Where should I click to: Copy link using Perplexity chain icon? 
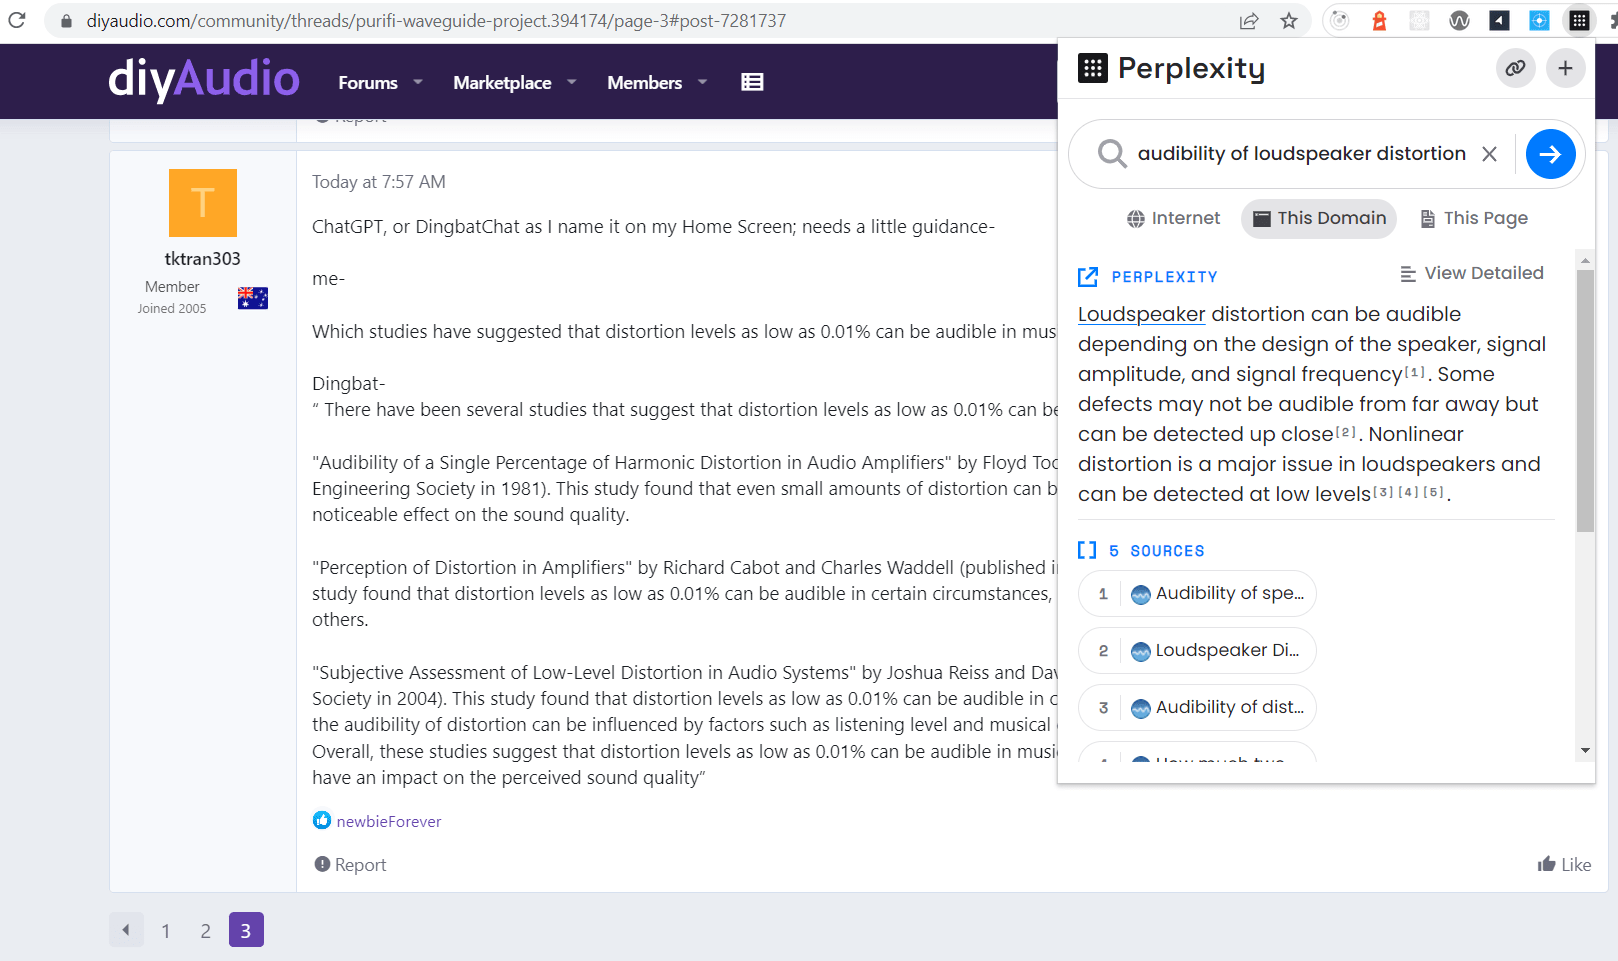(x=1516, y=68)
